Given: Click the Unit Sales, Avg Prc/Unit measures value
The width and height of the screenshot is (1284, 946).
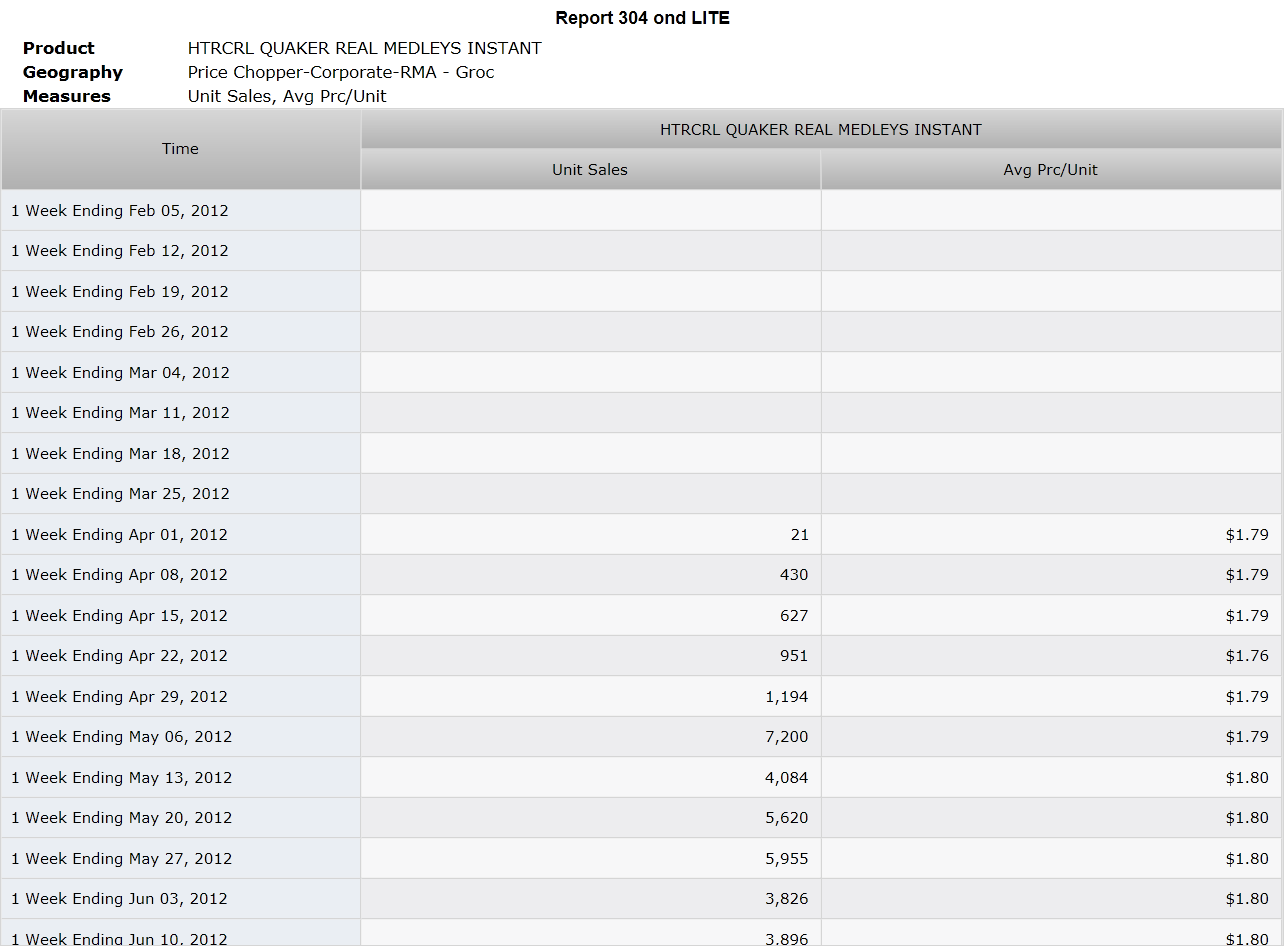Looking at the screenshot, I should click(x=287, y=96).
